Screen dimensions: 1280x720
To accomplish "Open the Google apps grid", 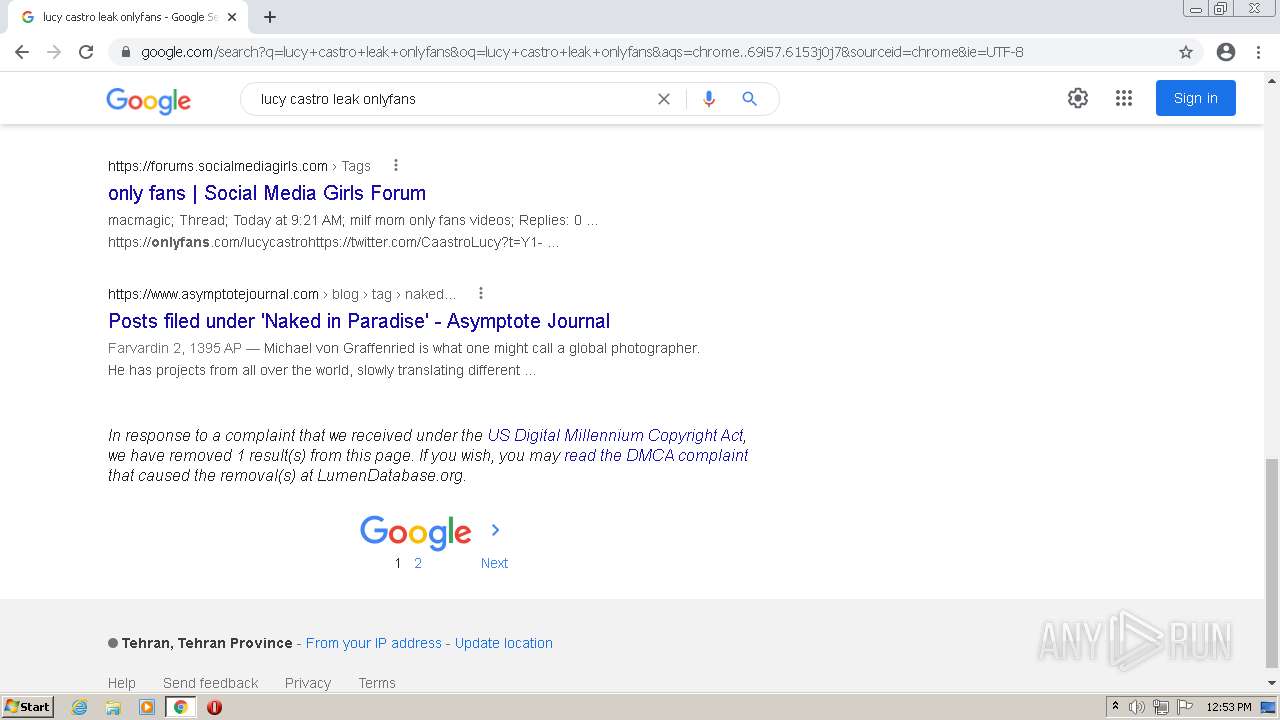I will pyautogui.click(x=1124, y=98).
